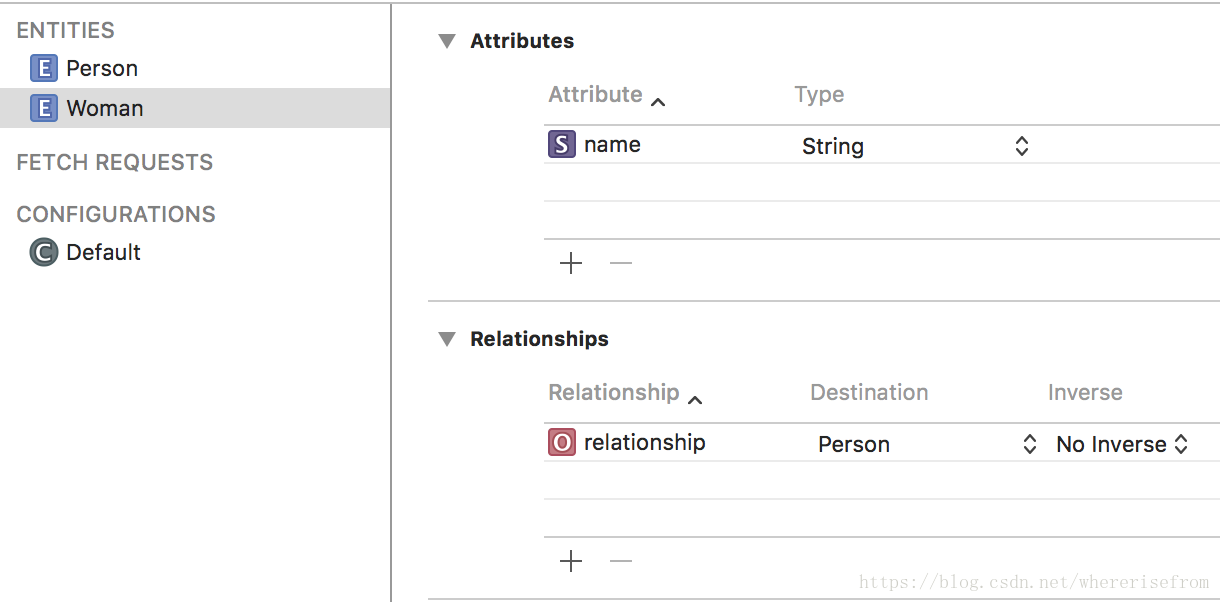Add a new attribute with plus button
Image resolution: width=1220 pixels, height=602 pixels.
click(571, 263)
